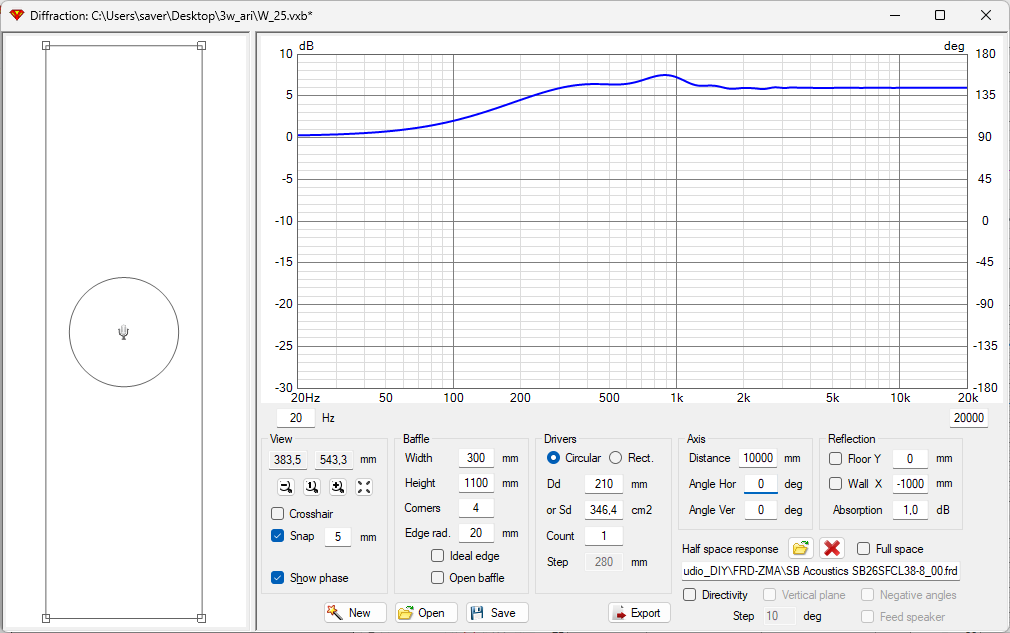Export the diffraction response
The image size is (1010, 633).
coord(639,612)
